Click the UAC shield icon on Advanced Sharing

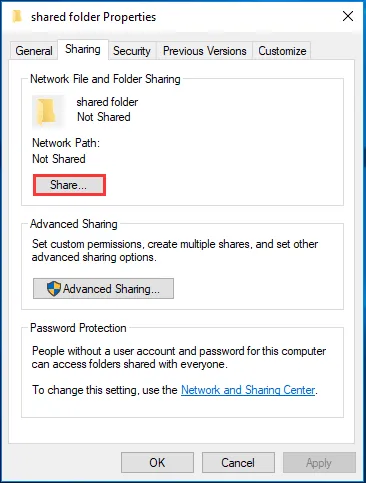[x=53, y=289]
